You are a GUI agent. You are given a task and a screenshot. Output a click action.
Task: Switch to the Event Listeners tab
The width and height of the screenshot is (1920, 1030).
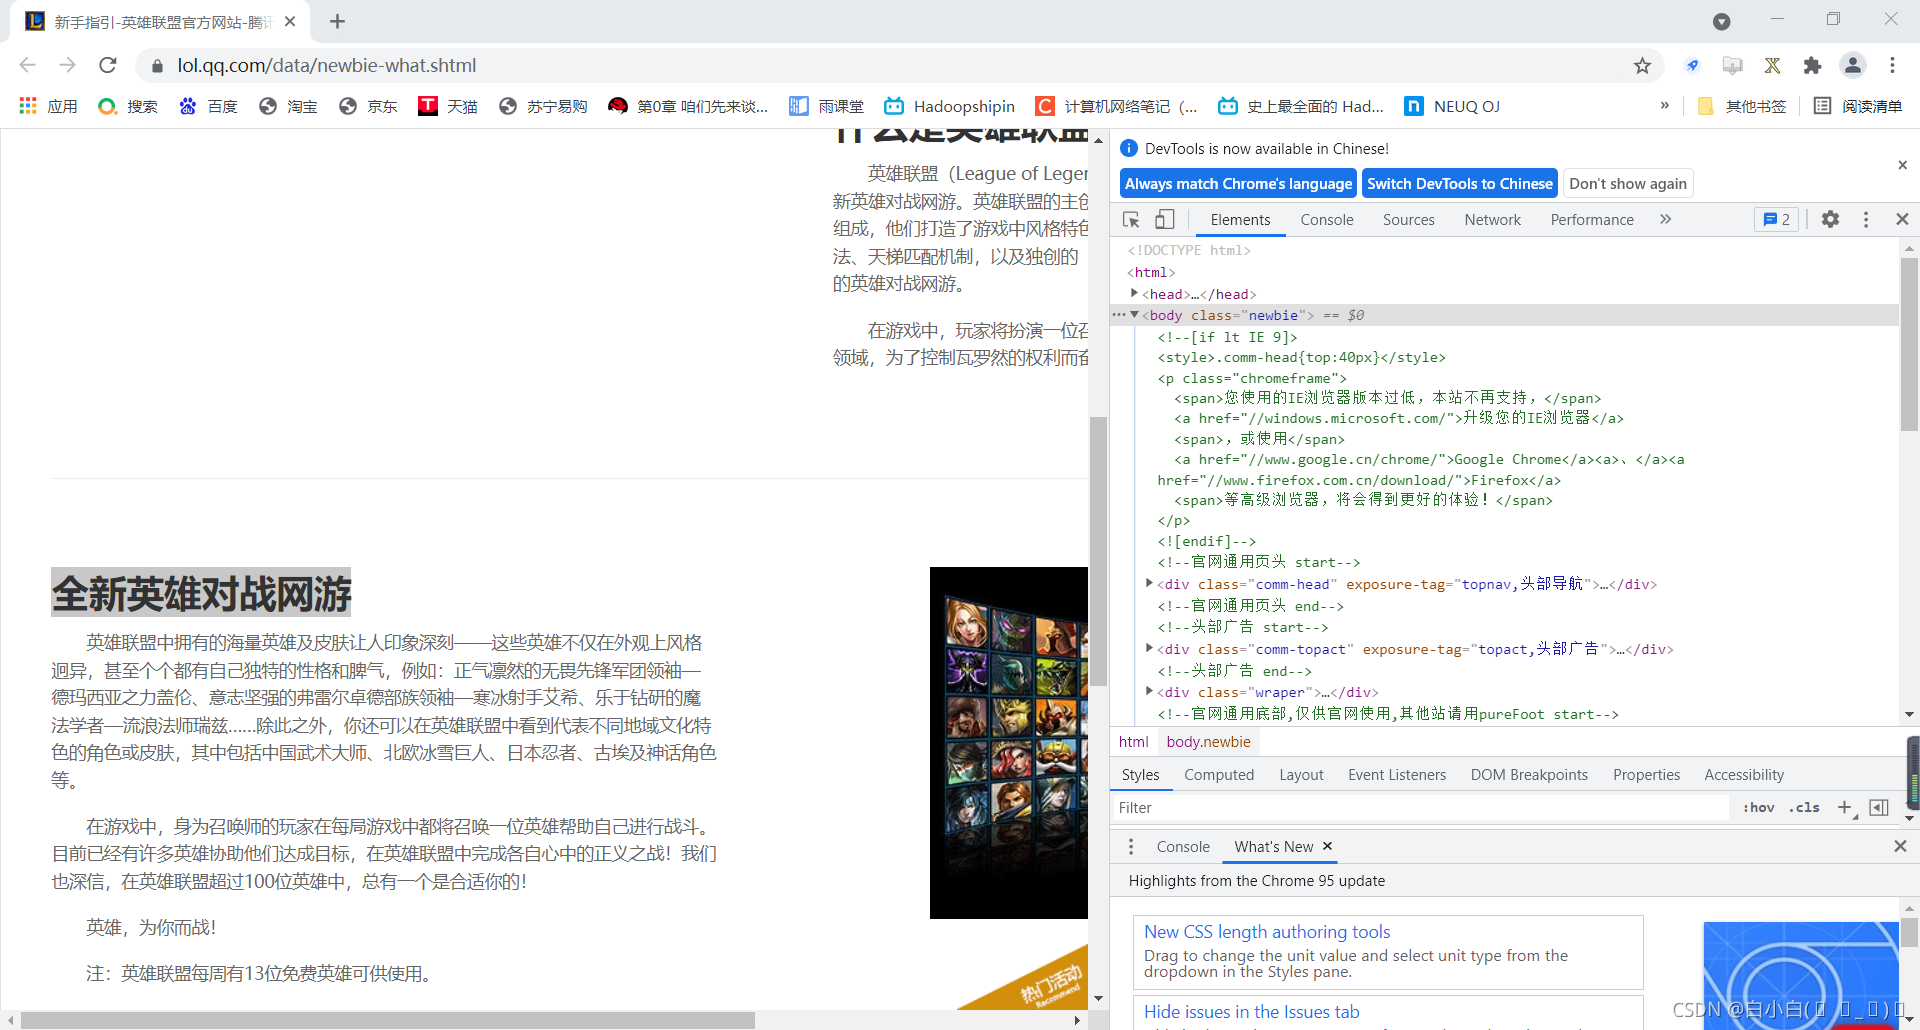tap(1397, 775)
